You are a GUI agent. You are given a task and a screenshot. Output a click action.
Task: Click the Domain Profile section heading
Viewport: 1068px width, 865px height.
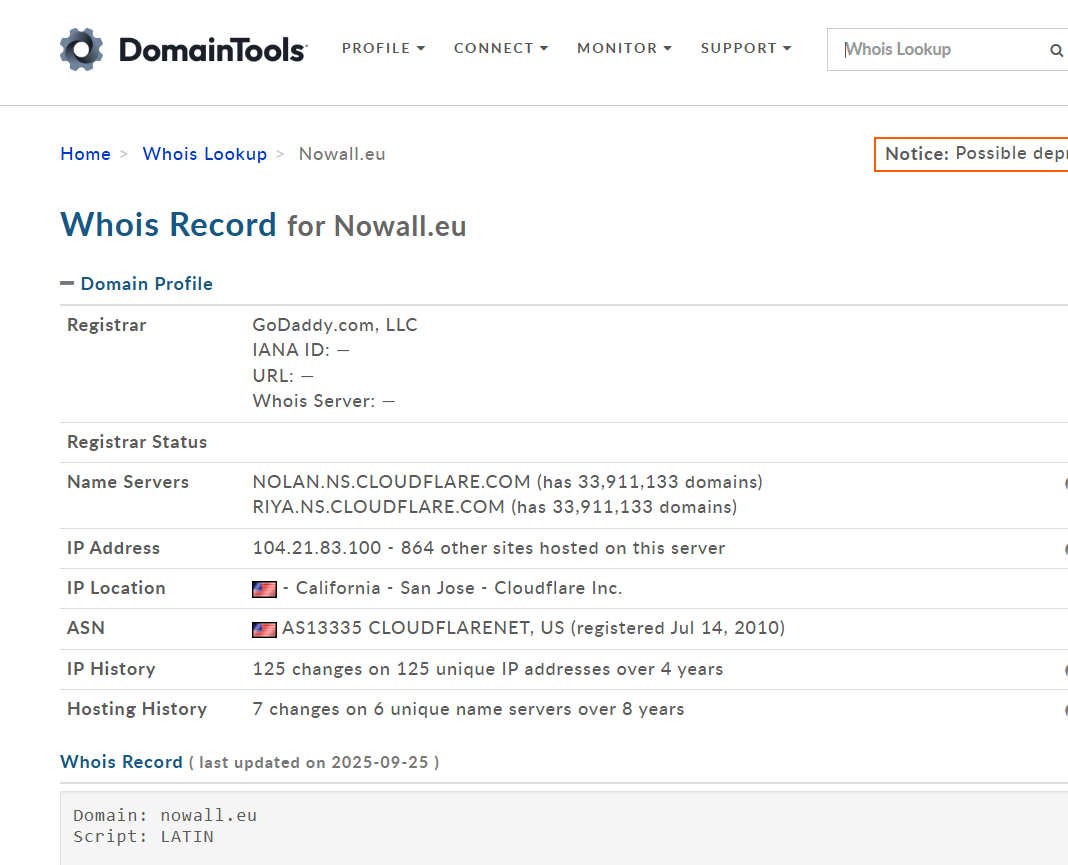(x=146, y=284)
